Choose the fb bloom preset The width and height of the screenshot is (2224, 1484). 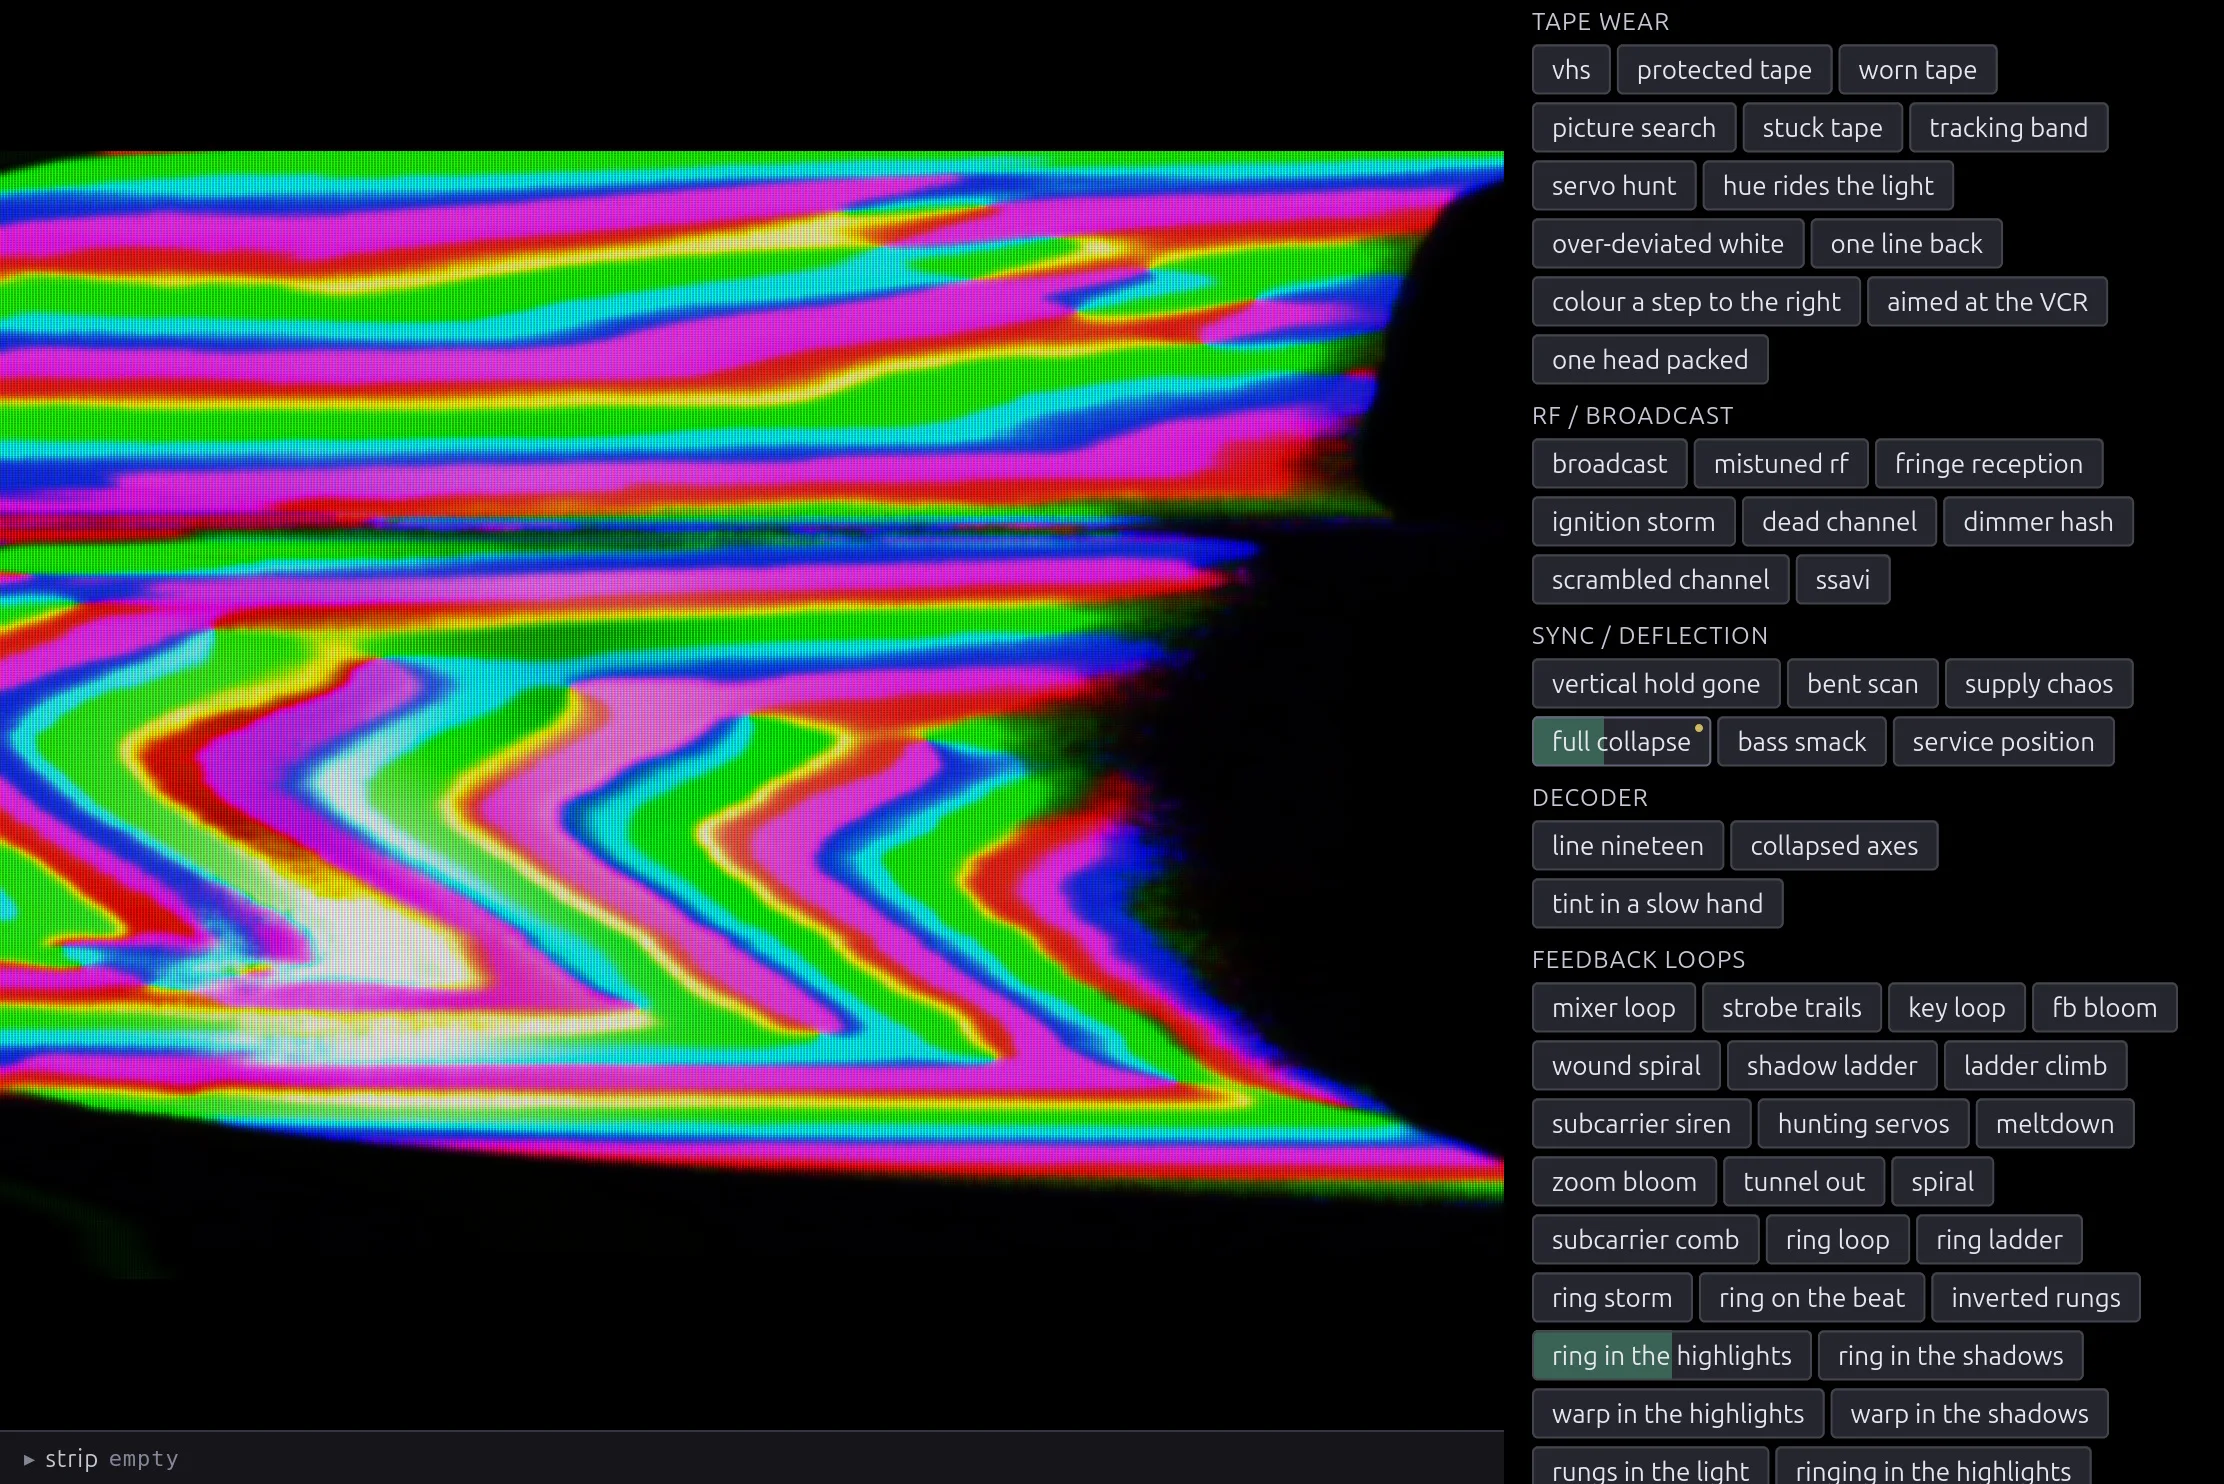tap(2104, 1008)
